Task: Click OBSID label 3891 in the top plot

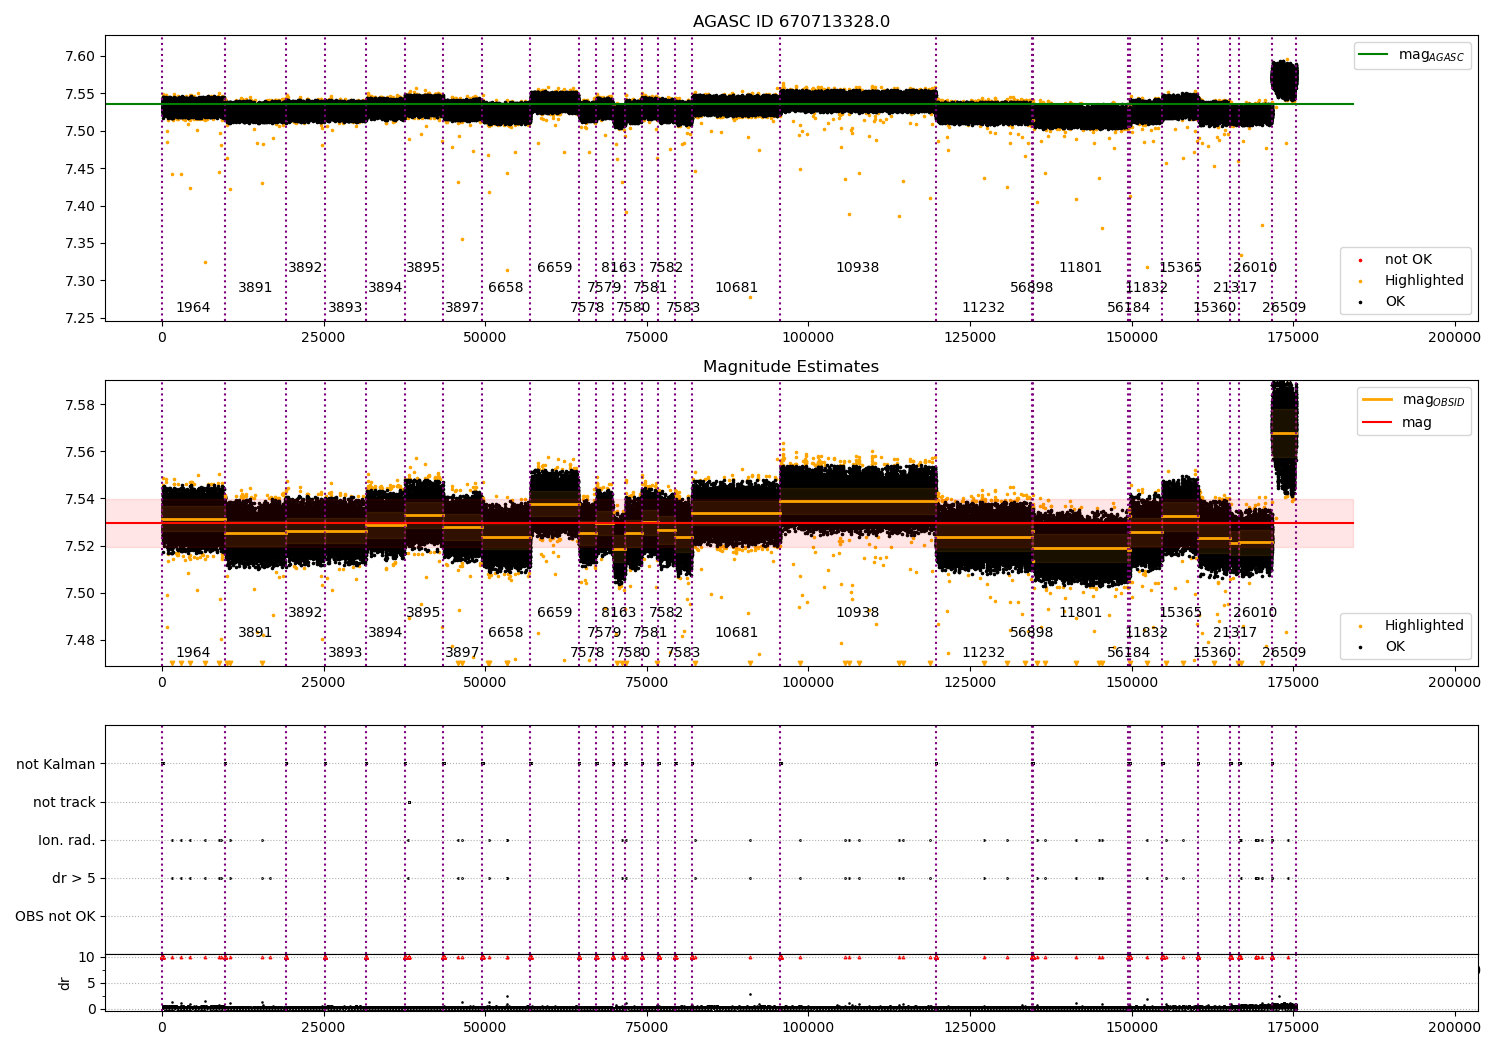Action: (255, 288)
